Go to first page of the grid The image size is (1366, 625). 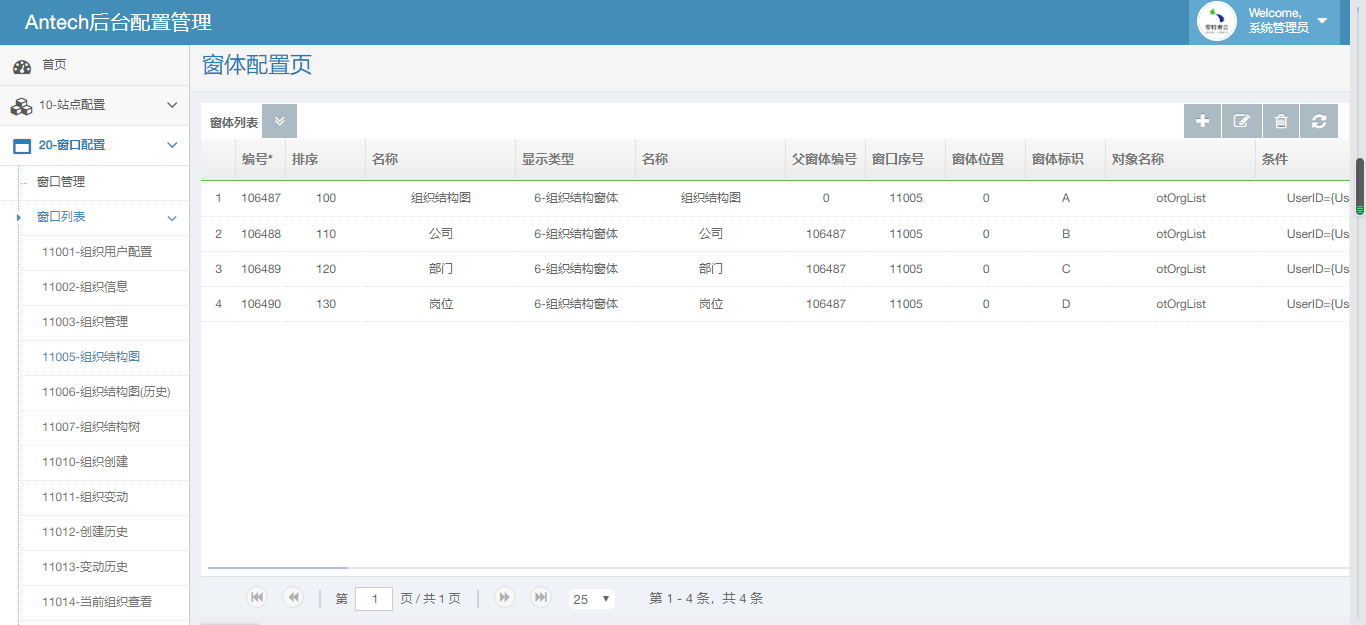257,597
